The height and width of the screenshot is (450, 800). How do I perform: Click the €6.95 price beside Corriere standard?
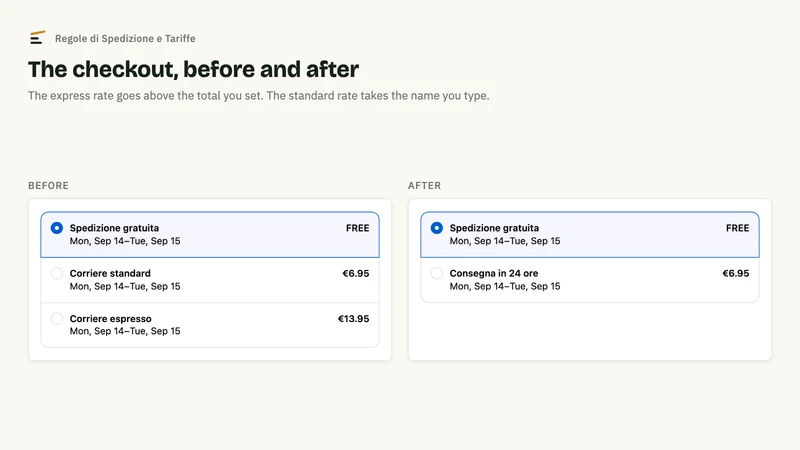[x=356, y=273]
